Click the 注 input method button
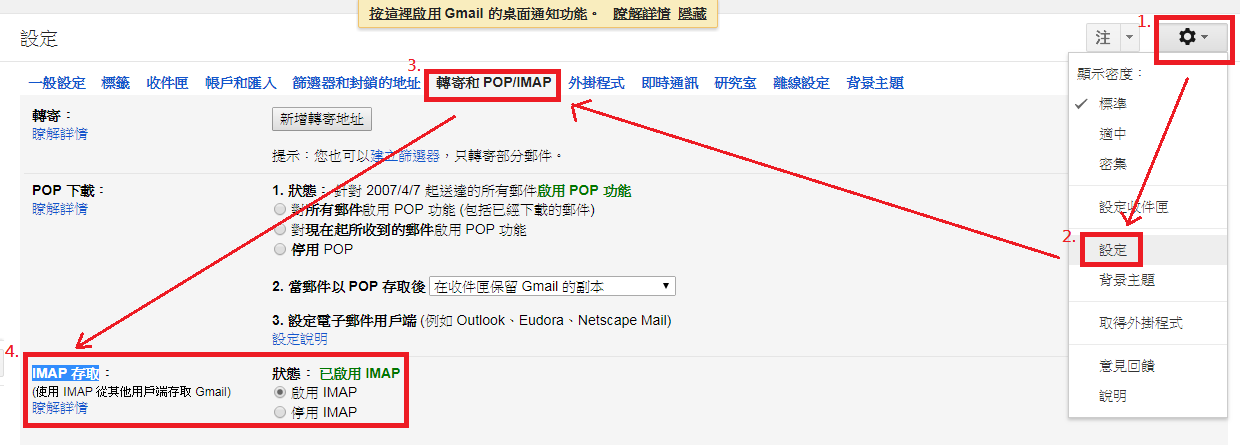The image size is (1240, 445). click(1103, 37)
